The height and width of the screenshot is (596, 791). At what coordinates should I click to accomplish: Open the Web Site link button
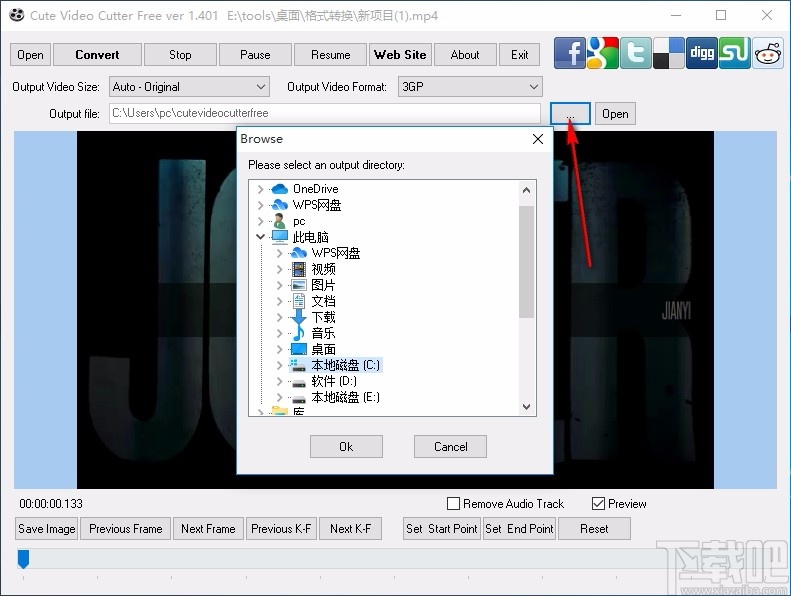[x=400, y=55]
